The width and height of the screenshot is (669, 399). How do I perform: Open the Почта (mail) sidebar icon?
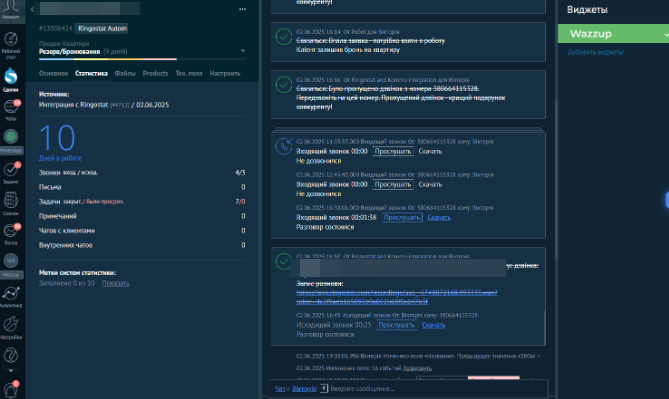pyautogui.click(x=11, y=234)
